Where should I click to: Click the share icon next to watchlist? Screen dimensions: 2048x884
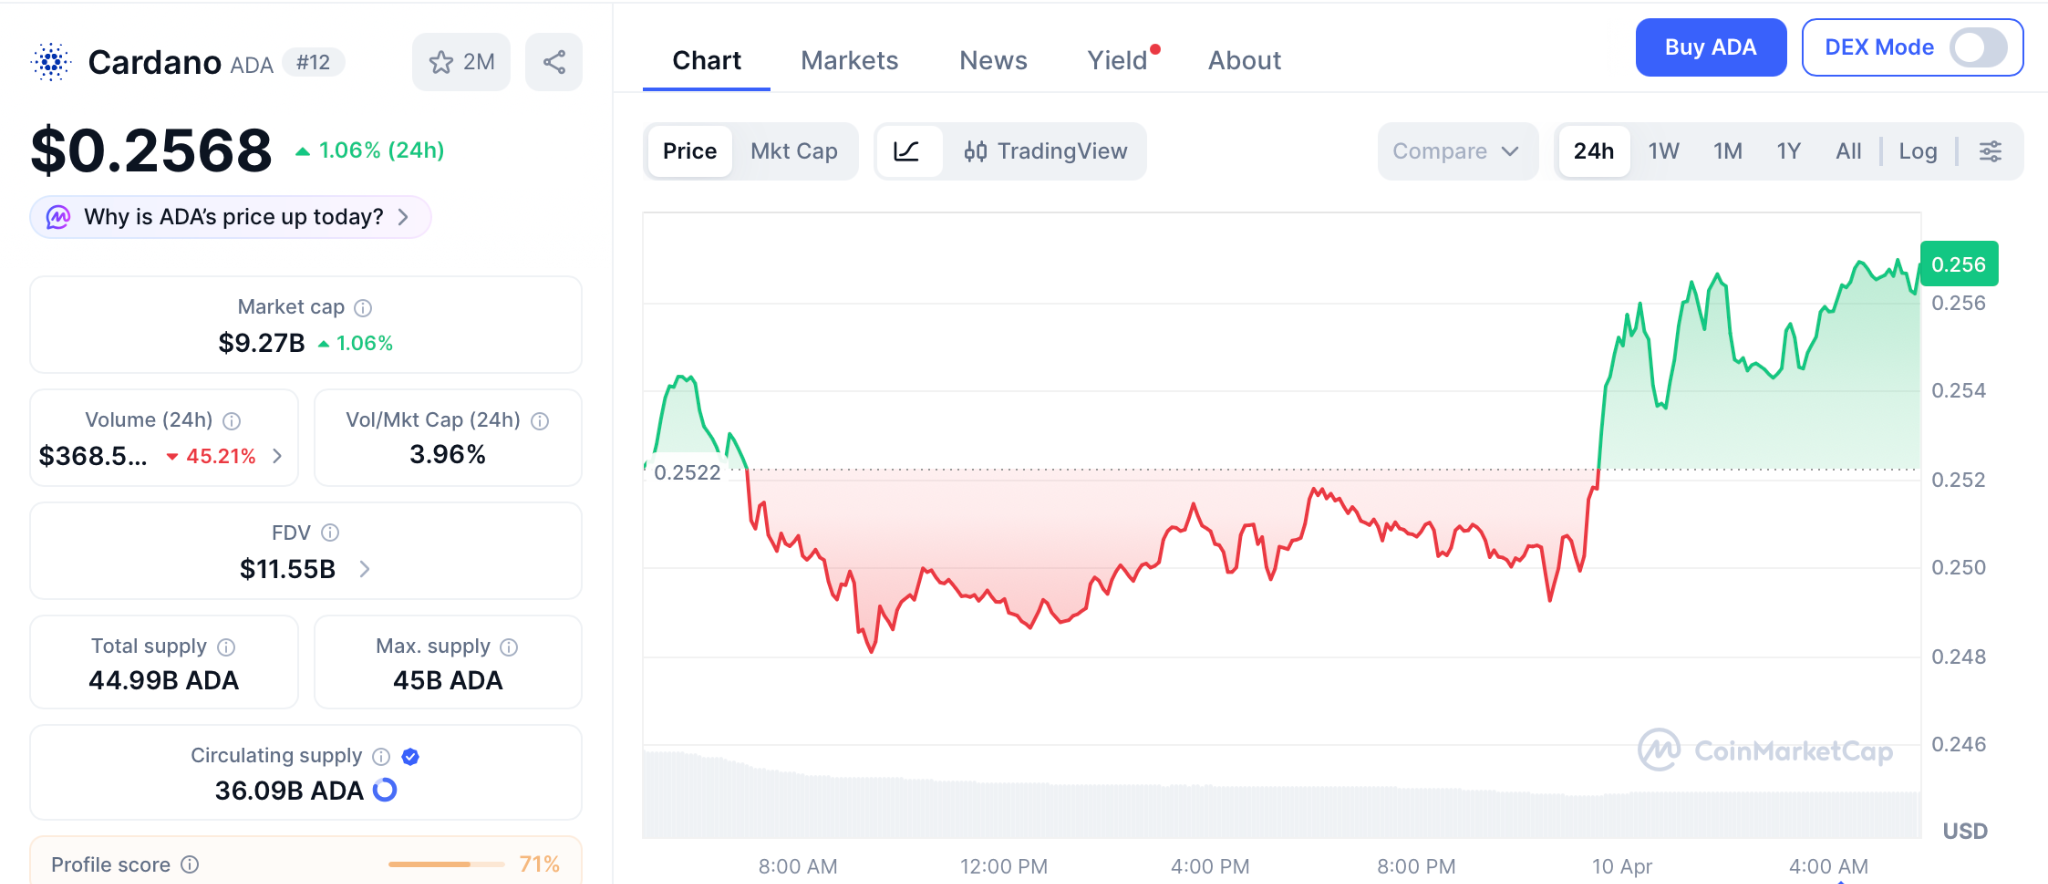(x=554, y=62)
